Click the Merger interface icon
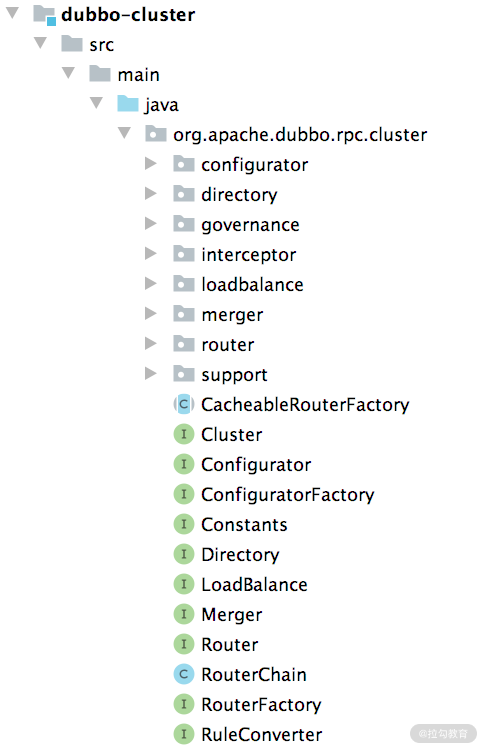 pyautogui.click(x=183, y=614)
